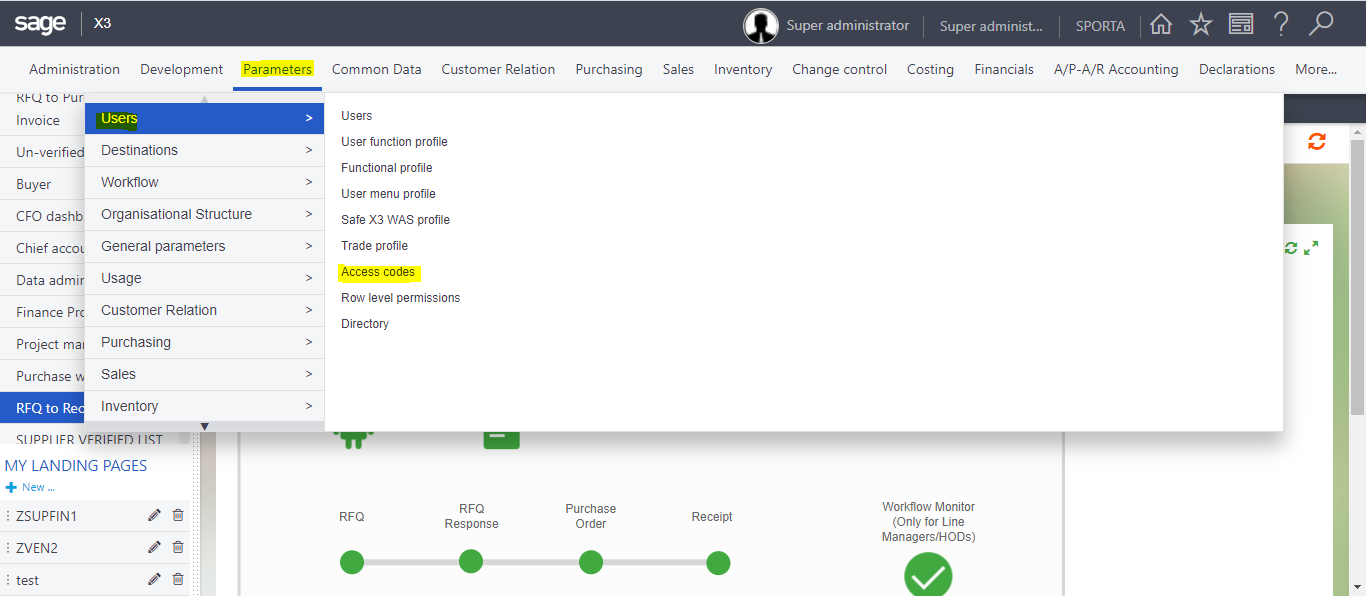1366x596 pixels.
Task: Open search using the magnifier icon
Action: coord(1321,25)
